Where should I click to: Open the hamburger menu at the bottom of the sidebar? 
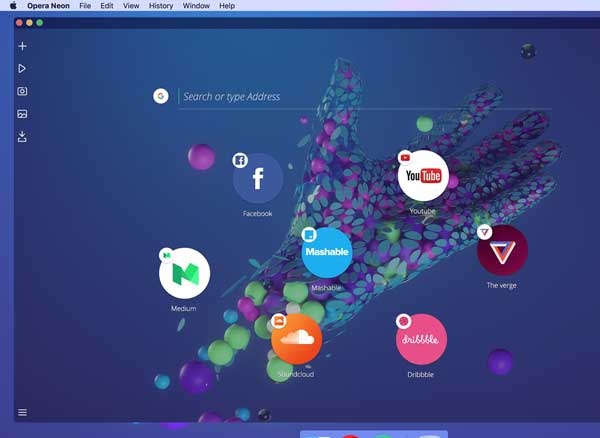coord(23,412)
